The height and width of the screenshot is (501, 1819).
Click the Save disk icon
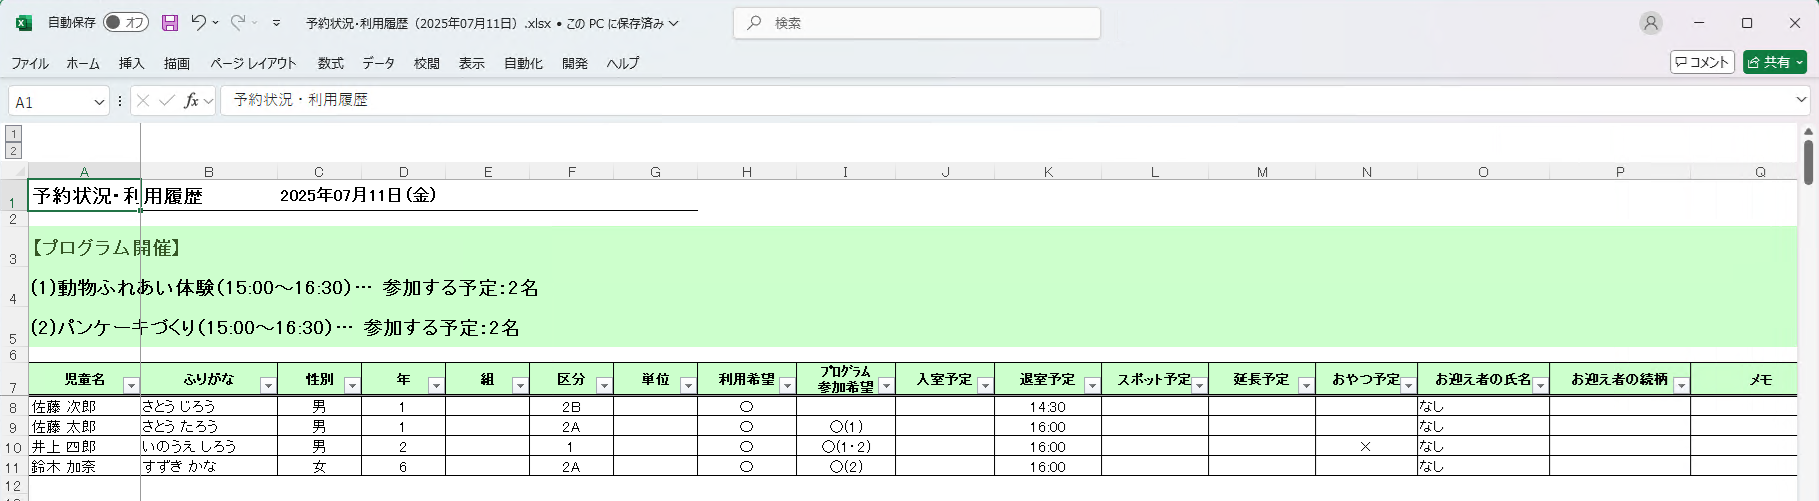[169, 23]
